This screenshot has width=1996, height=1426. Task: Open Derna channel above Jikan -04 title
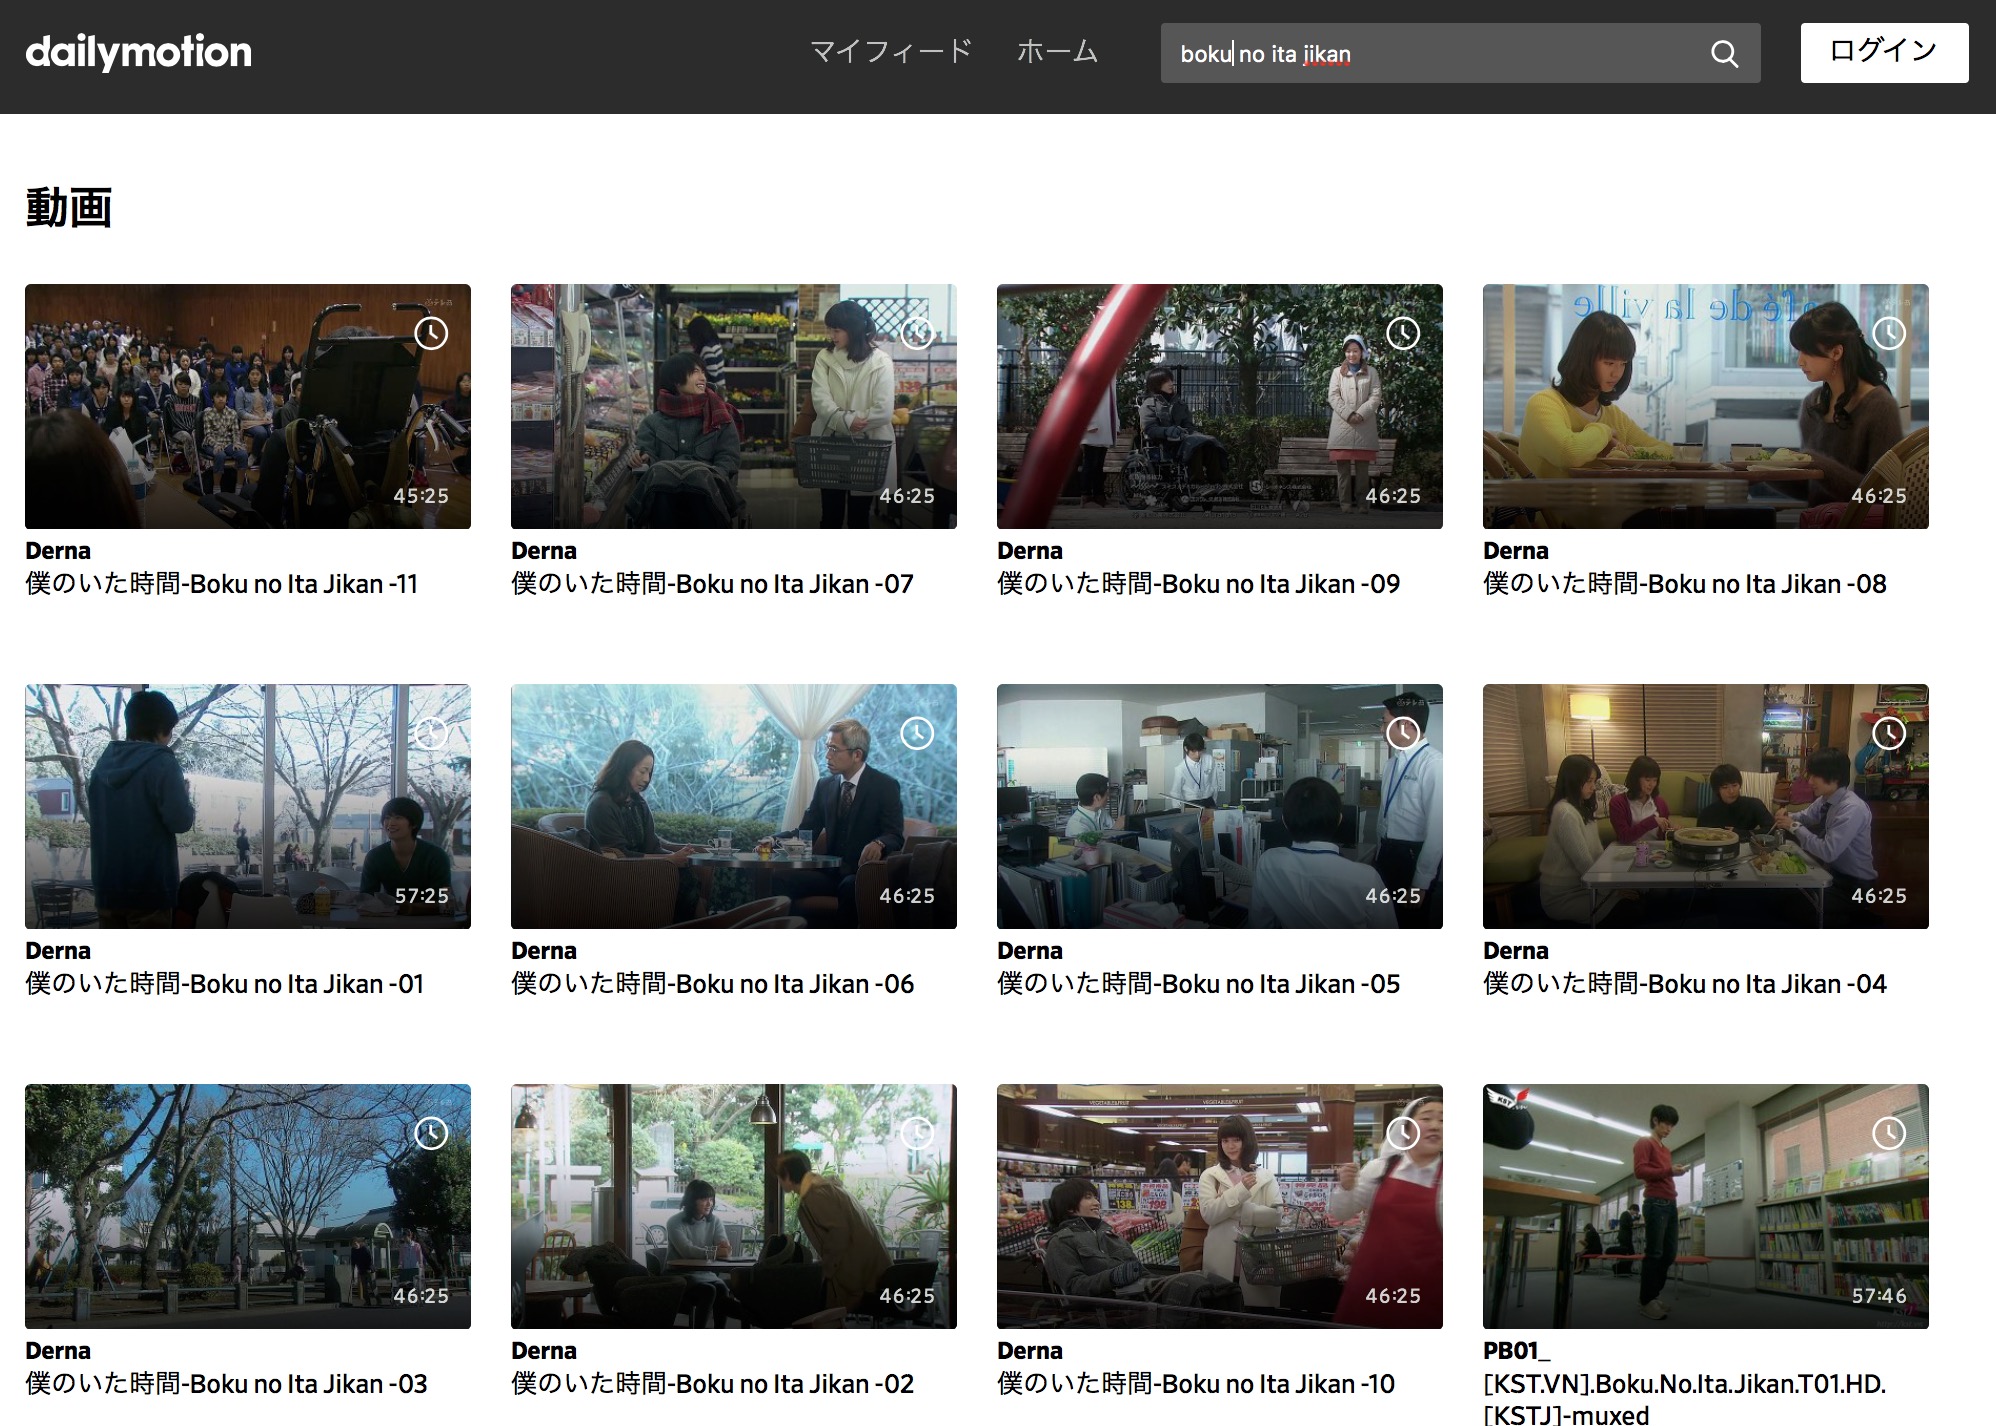coord(1516,951)
